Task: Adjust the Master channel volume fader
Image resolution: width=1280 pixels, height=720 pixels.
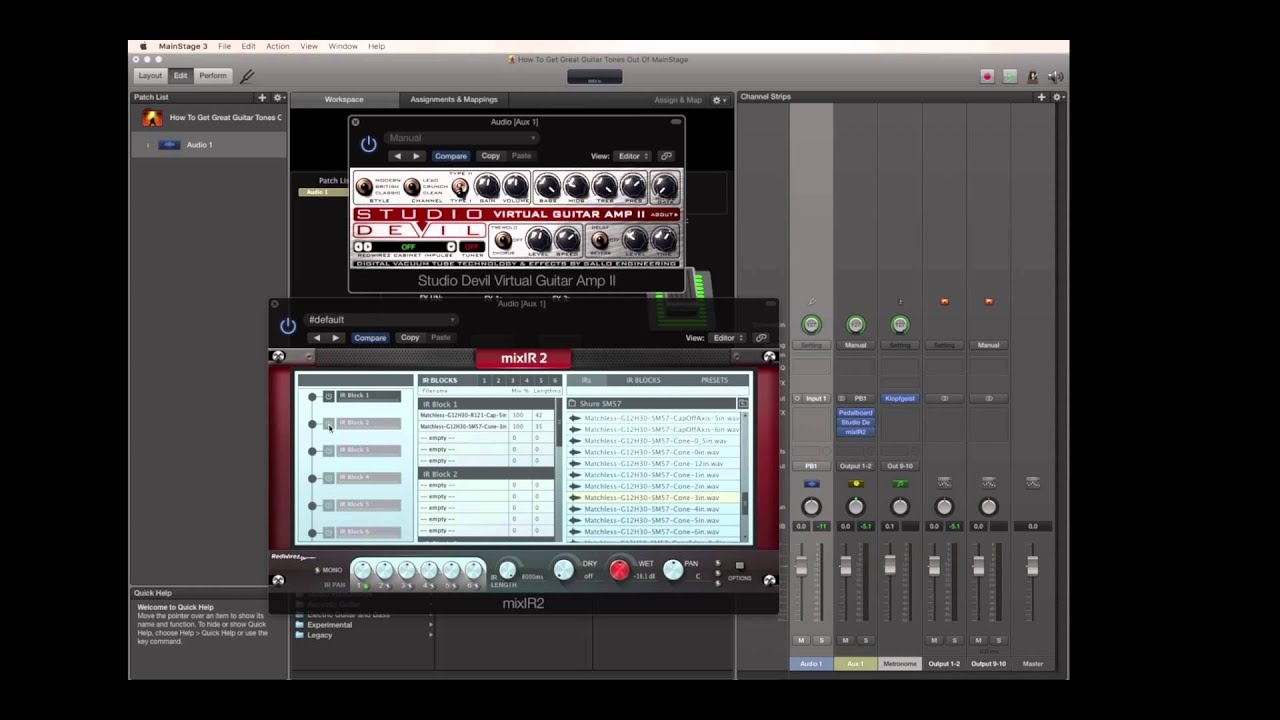Action: pyautogui.click(x=1032, y=567)
